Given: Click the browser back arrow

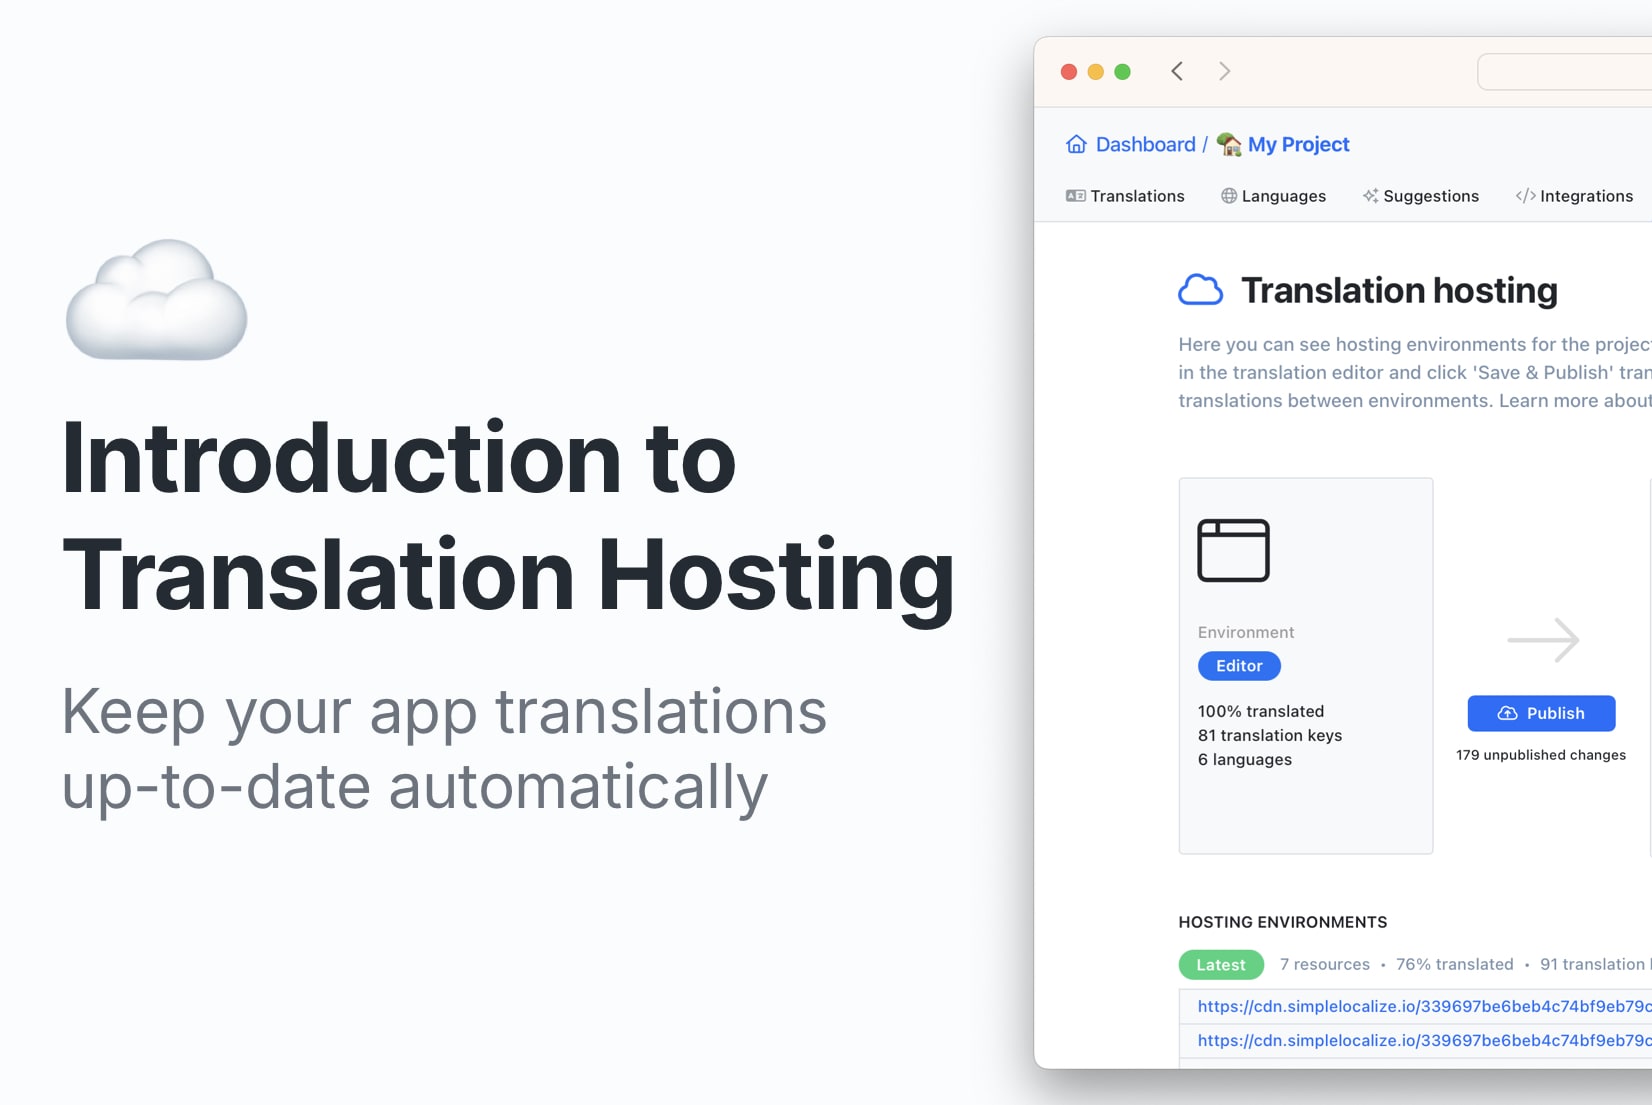Looking at the screenshot, I should click(1177, 71).
